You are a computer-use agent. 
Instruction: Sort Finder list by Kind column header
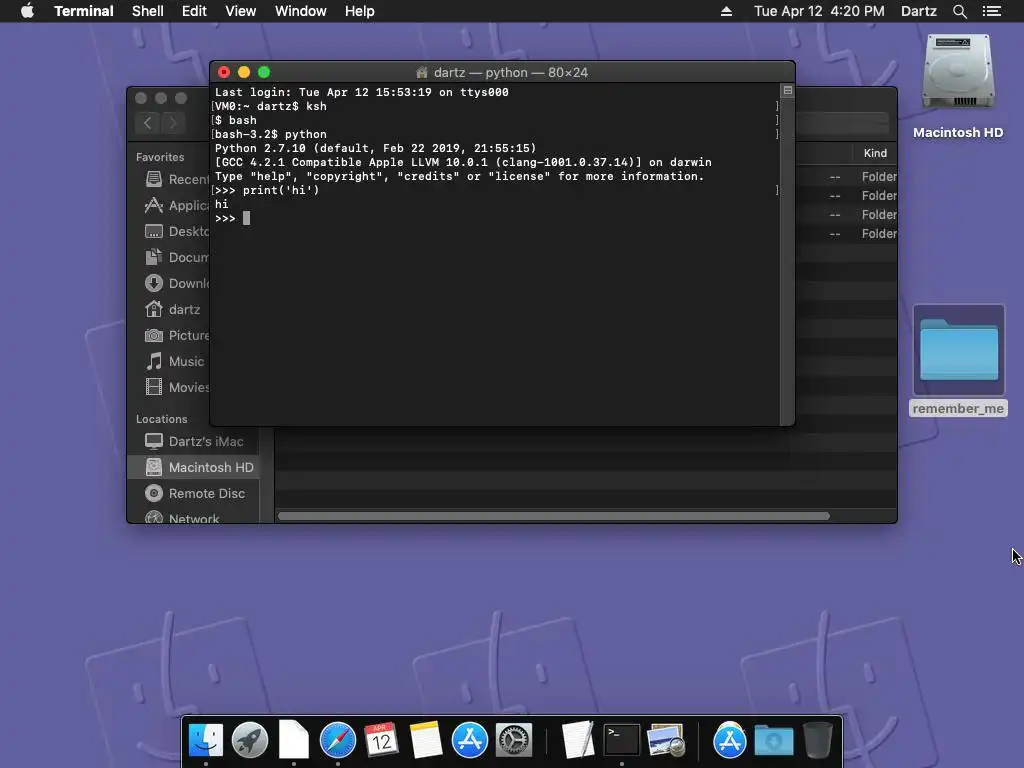(875, 153)
